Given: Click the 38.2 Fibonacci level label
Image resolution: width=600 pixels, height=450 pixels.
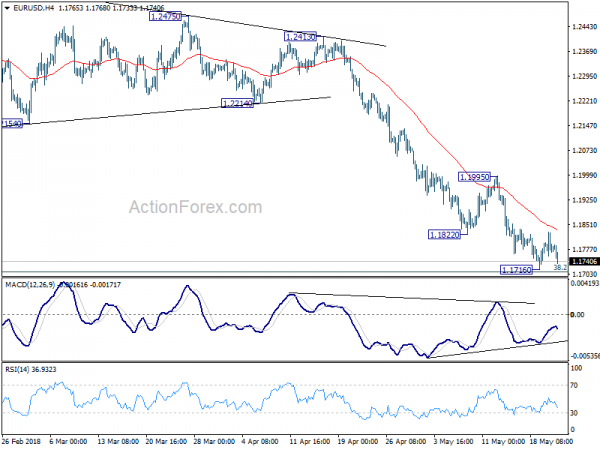Looking at the screenshot, I should coord(561,267).
